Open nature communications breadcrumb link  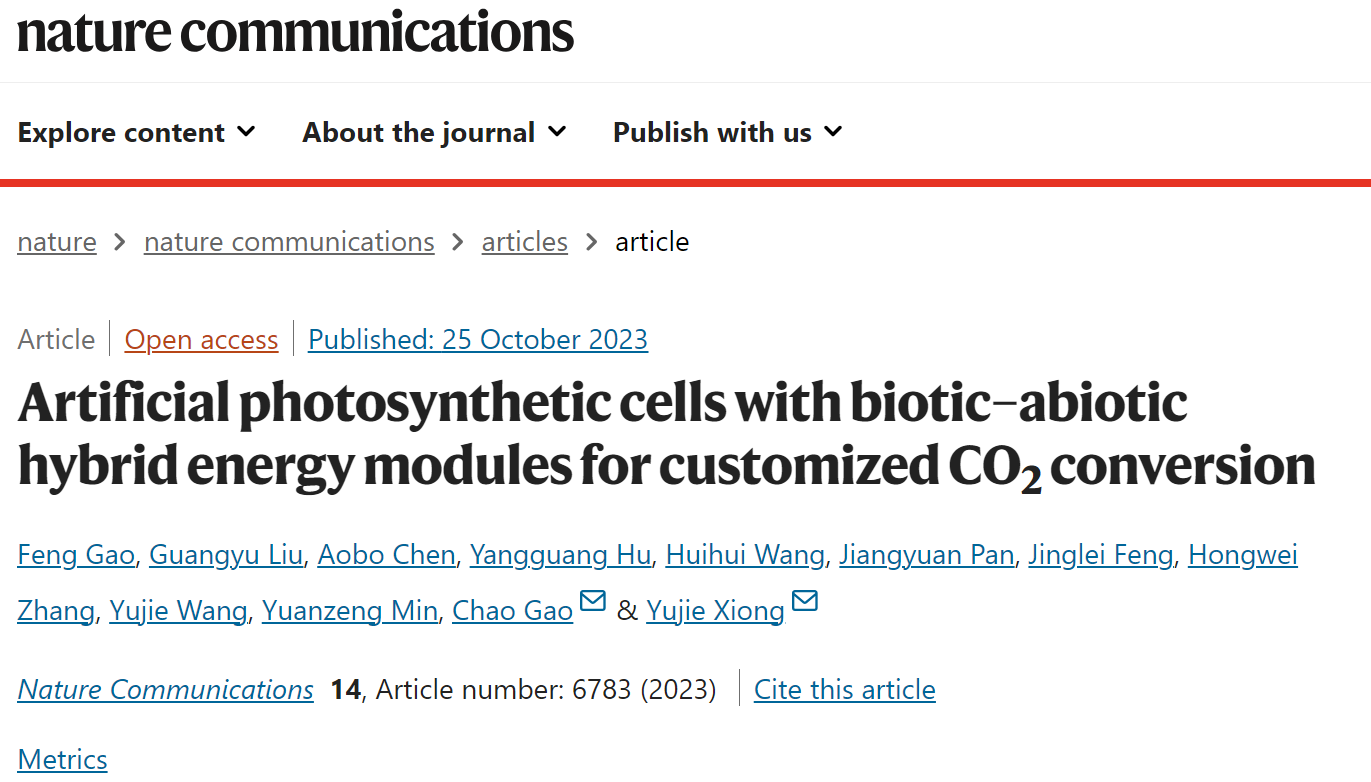(289, 242)
